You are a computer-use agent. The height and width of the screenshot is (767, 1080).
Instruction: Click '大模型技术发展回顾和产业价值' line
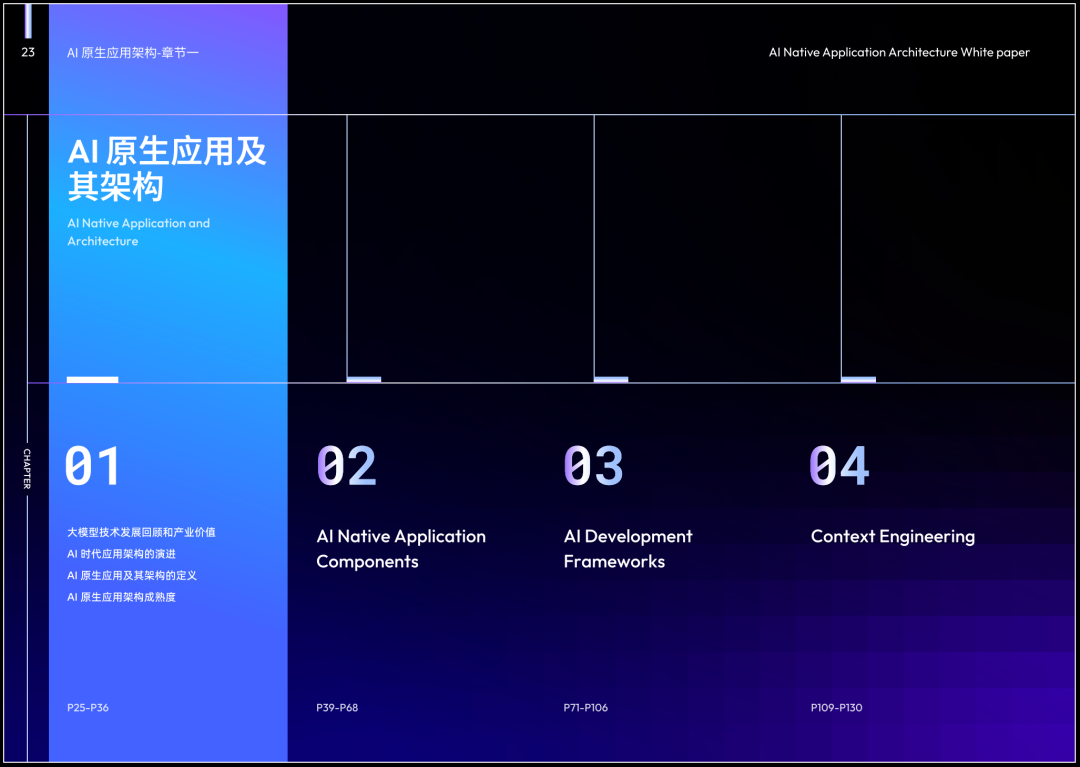[141, 532]
